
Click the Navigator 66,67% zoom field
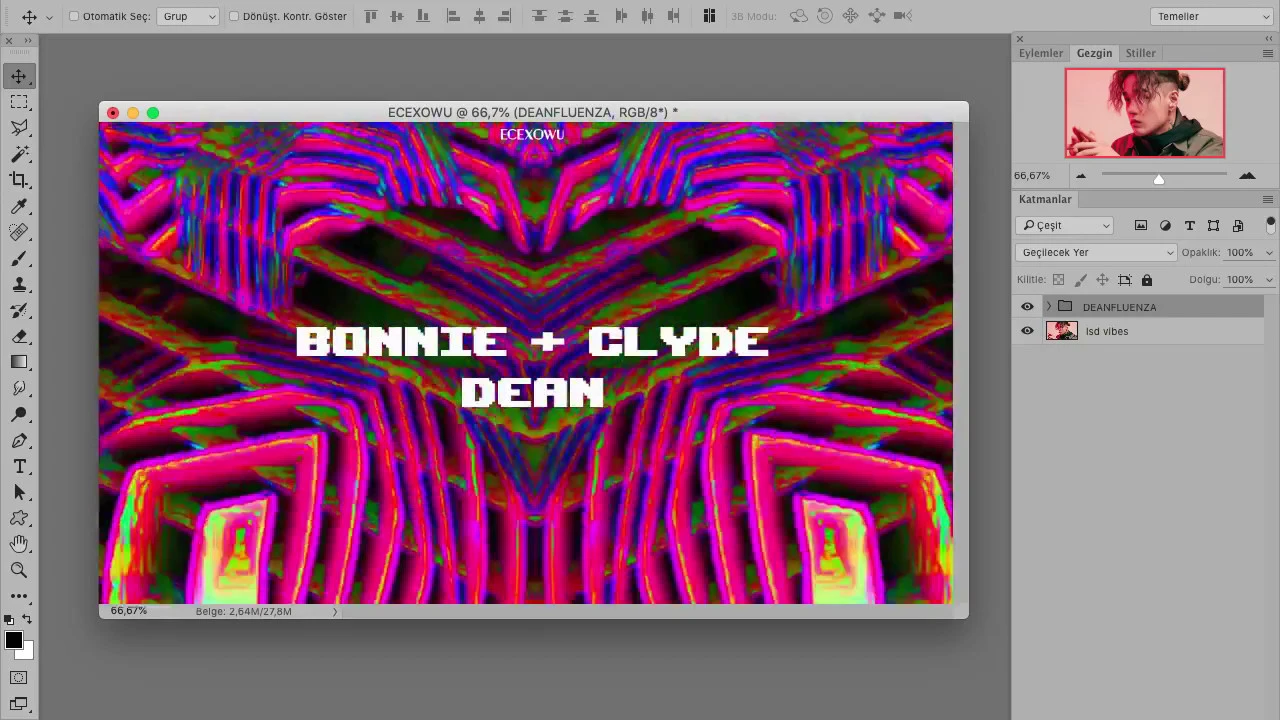(1032, 176)
